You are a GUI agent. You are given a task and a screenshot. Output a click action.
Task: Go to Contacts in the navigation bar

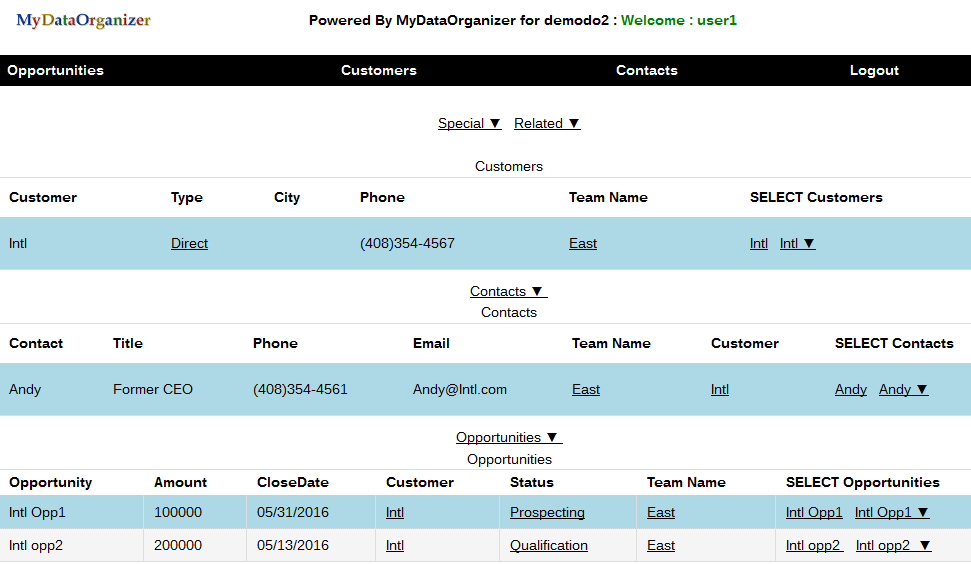click(646, 70)
